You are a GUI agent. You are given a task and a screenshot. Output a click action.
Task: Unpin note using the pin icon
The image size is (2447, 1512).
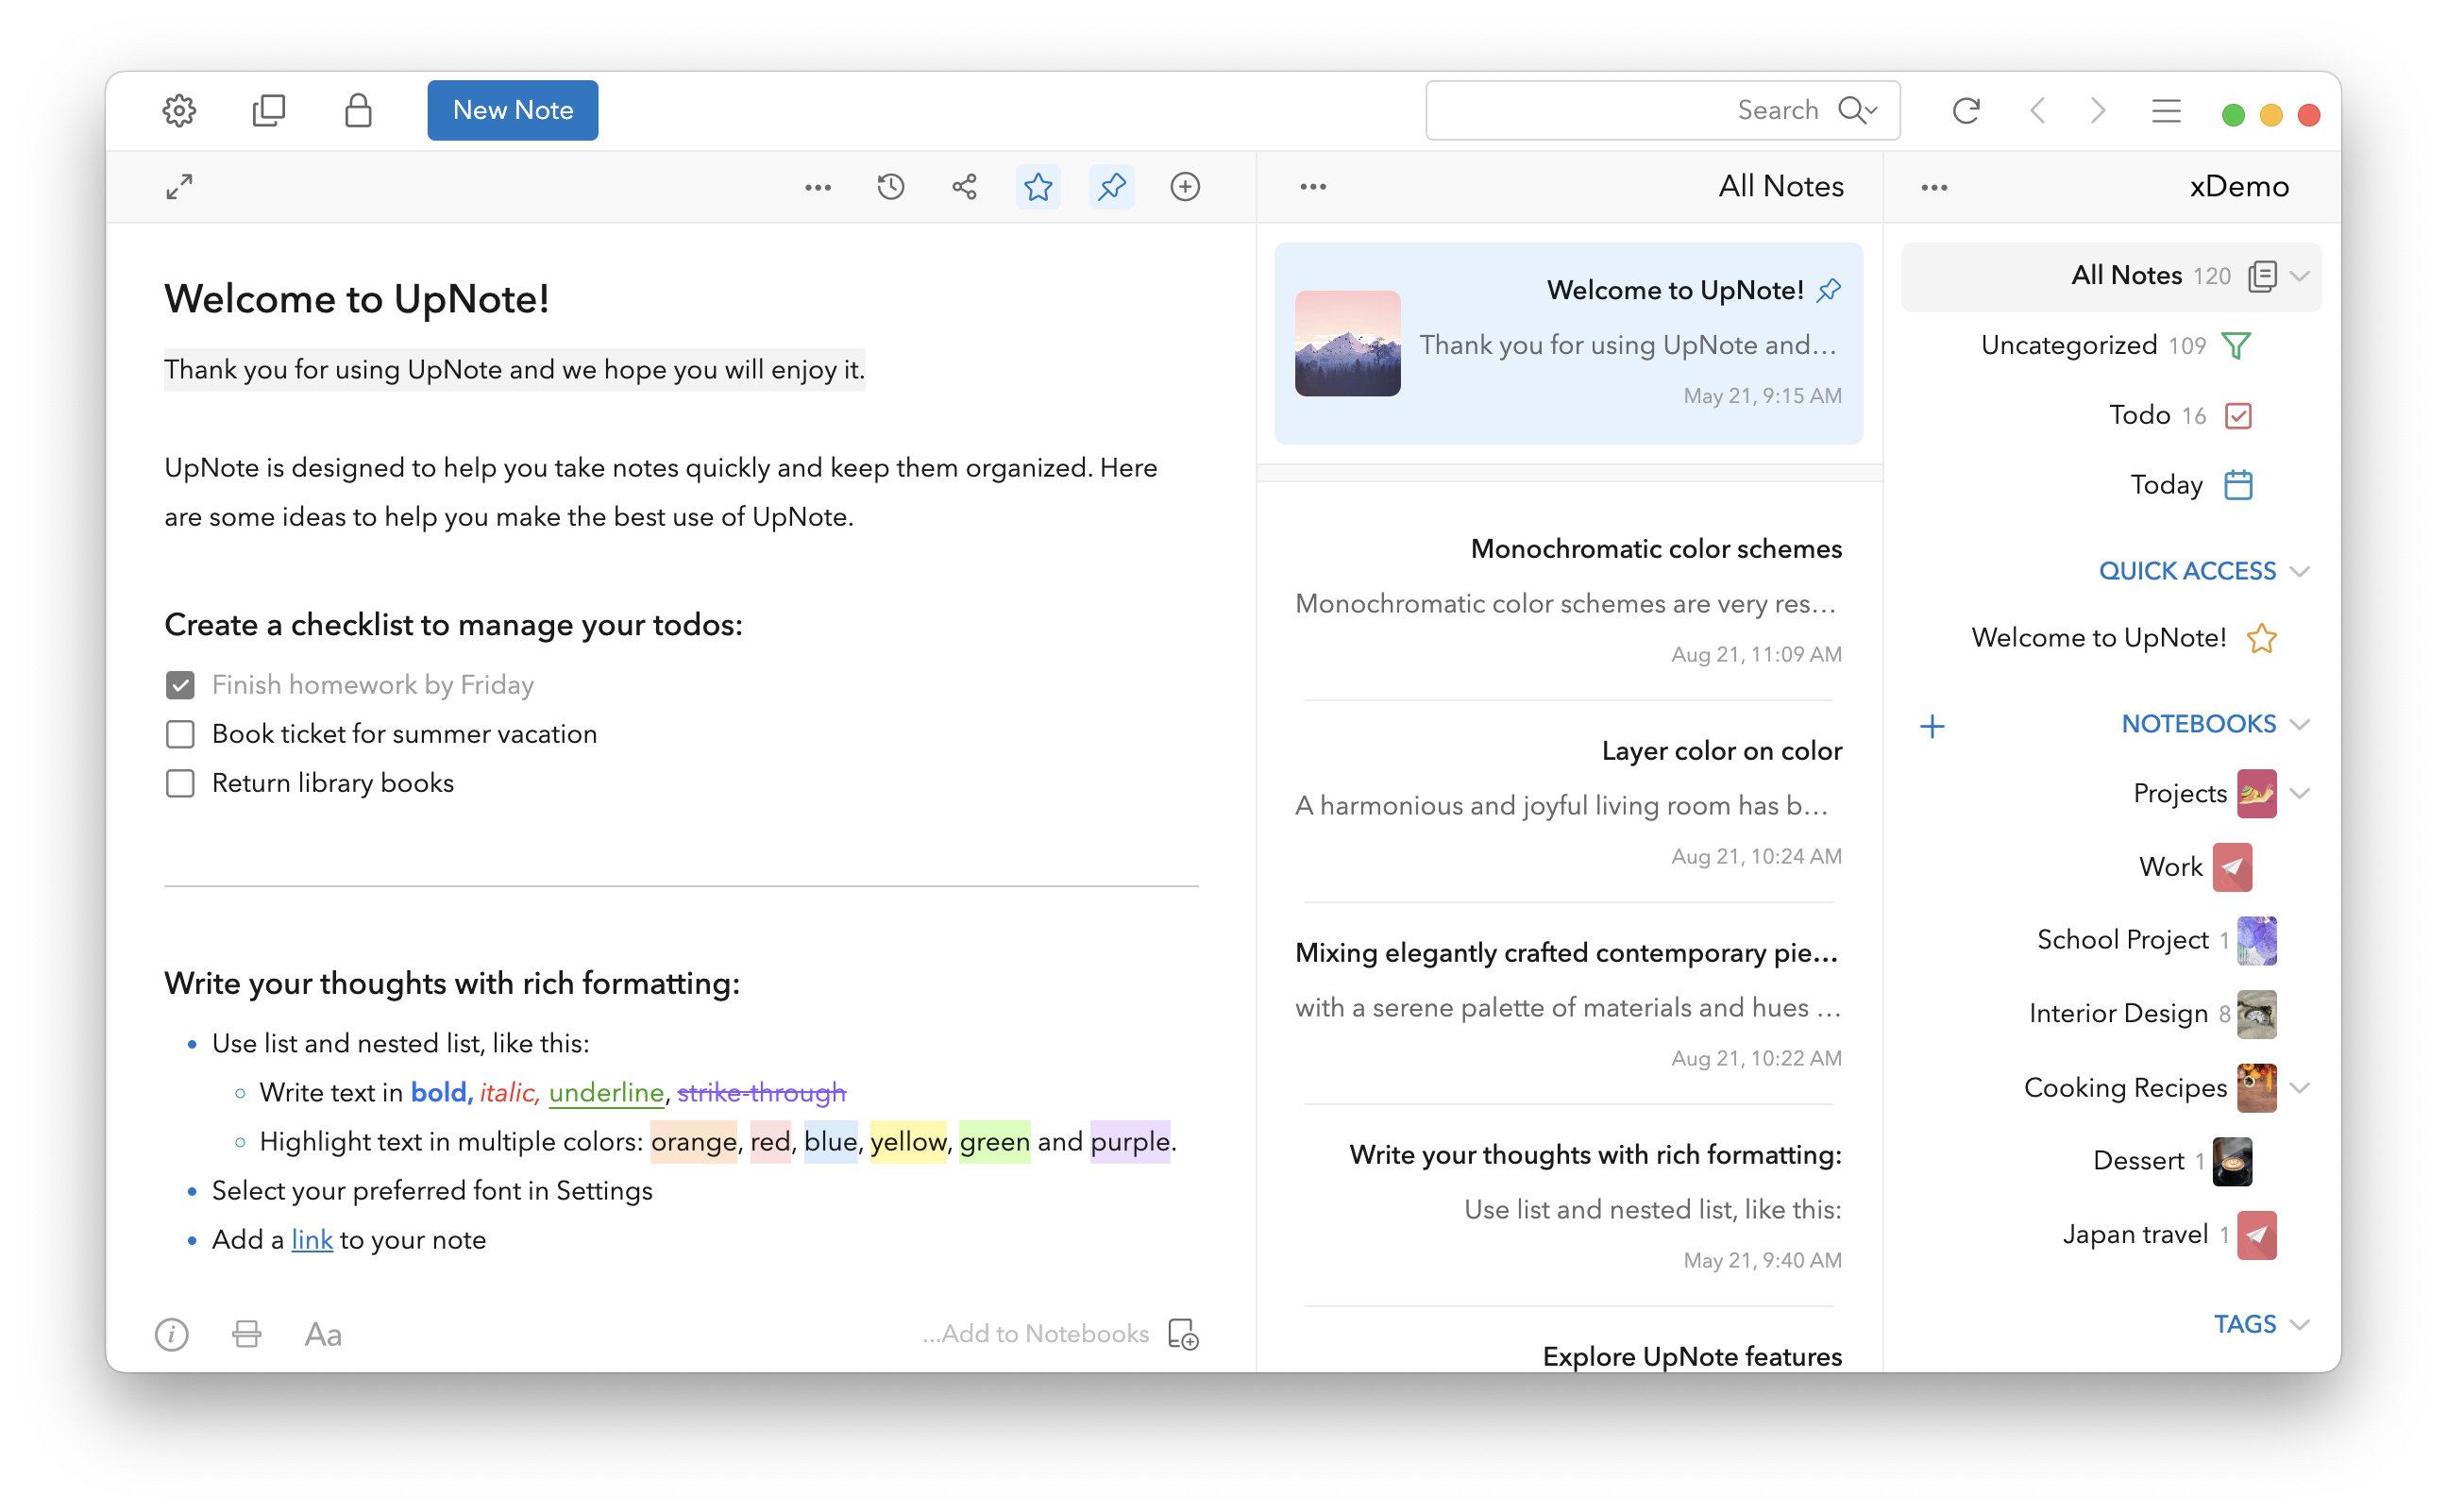click(1111, 187)
